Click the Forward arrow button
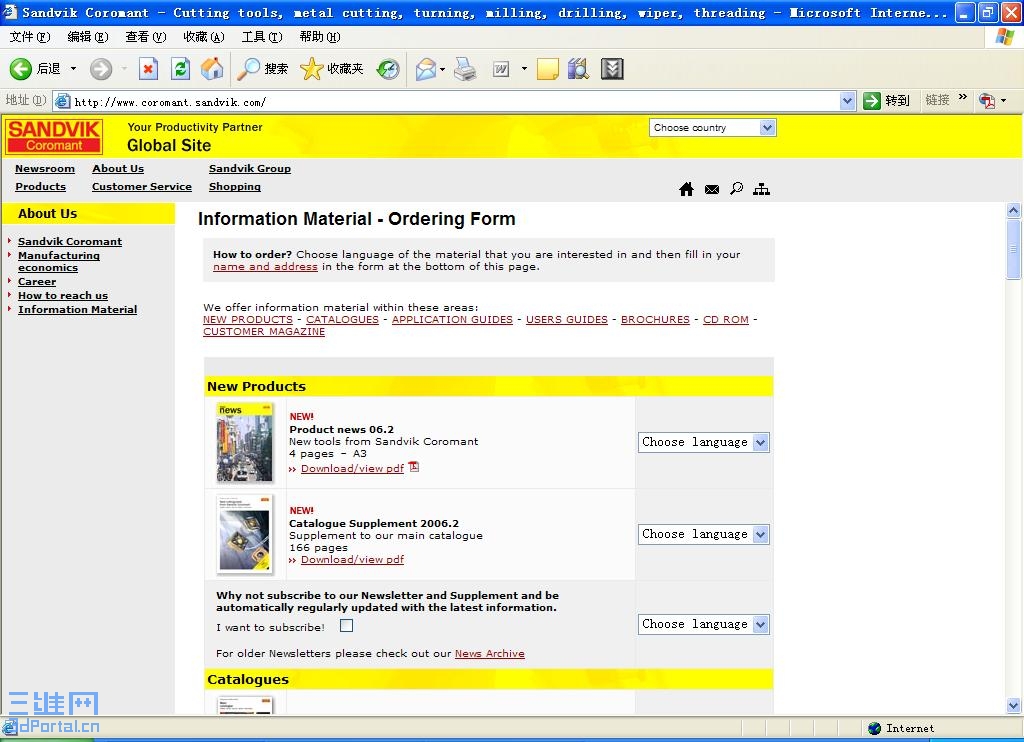Image resolution: width=1024 pixels, height=742 pixels. [x=101, y=69]
